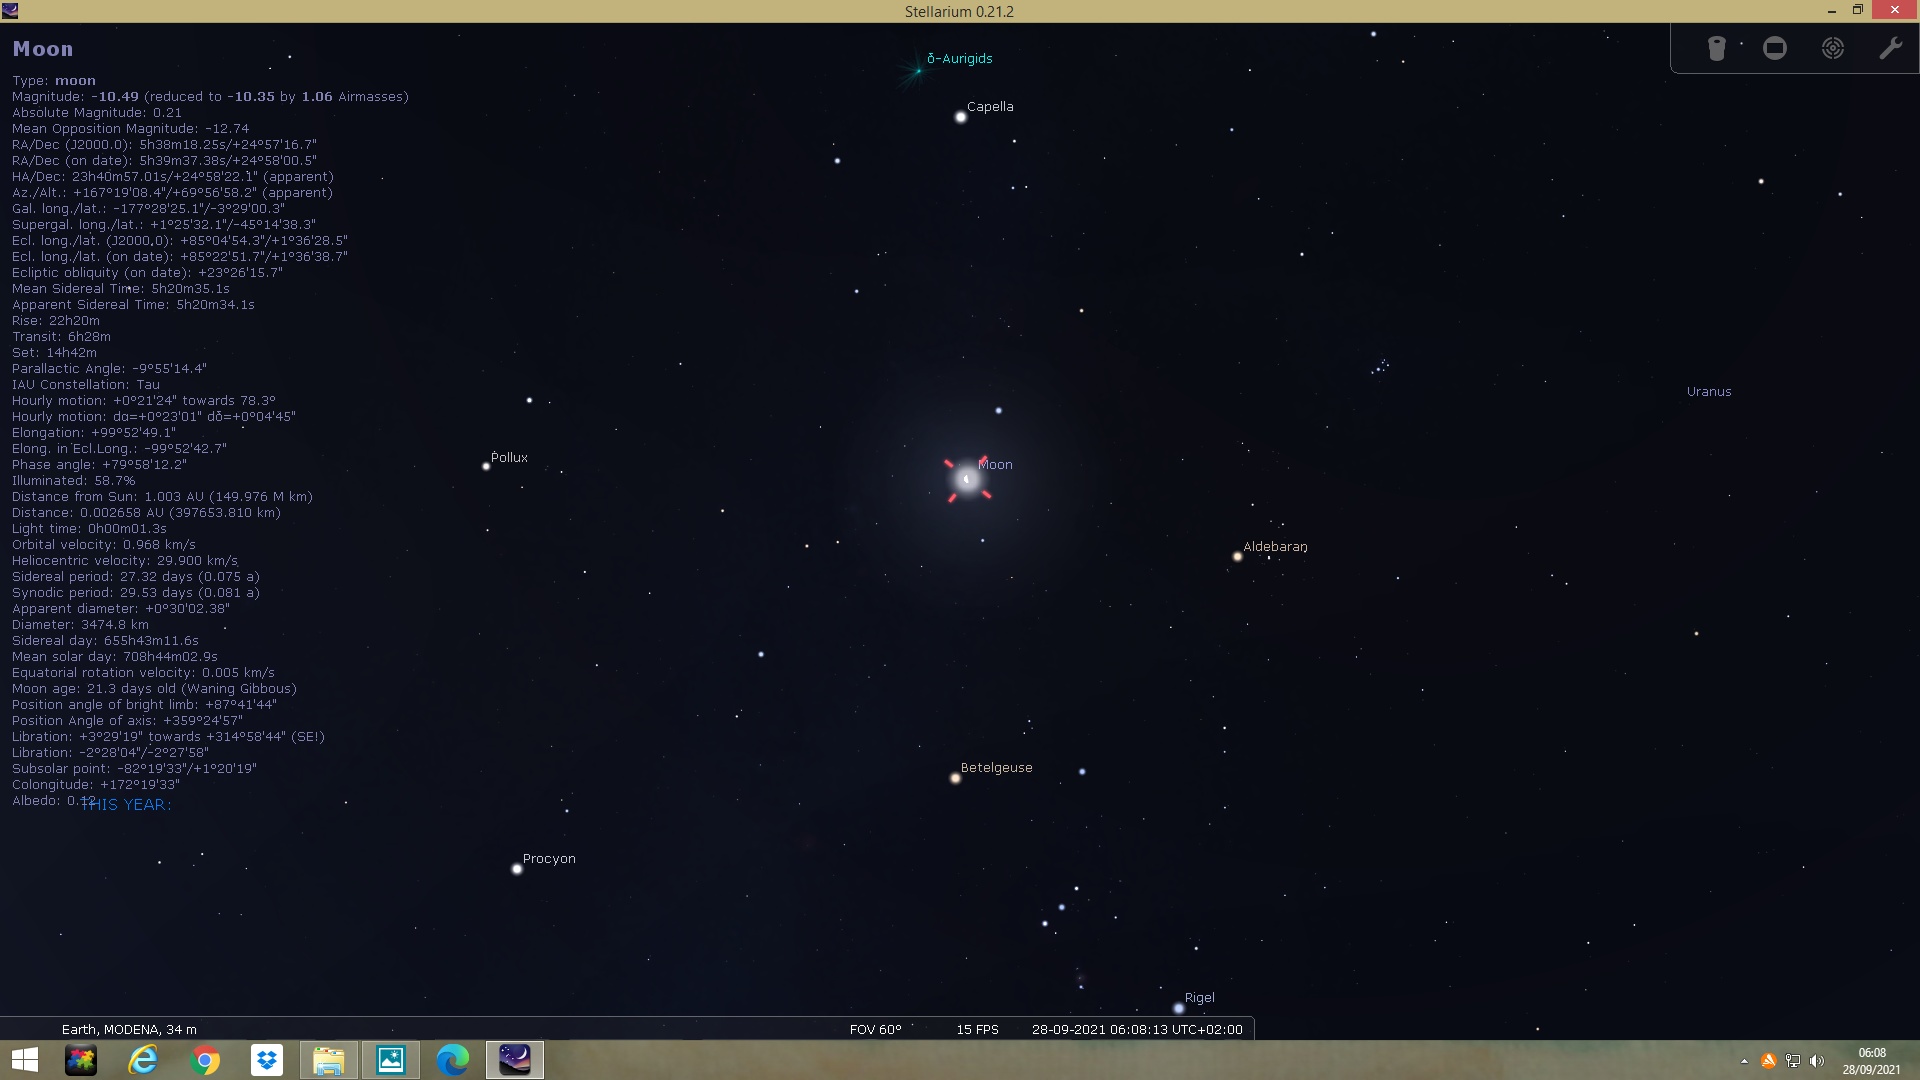Launch Internet Explorer from taskbar

143,1060
